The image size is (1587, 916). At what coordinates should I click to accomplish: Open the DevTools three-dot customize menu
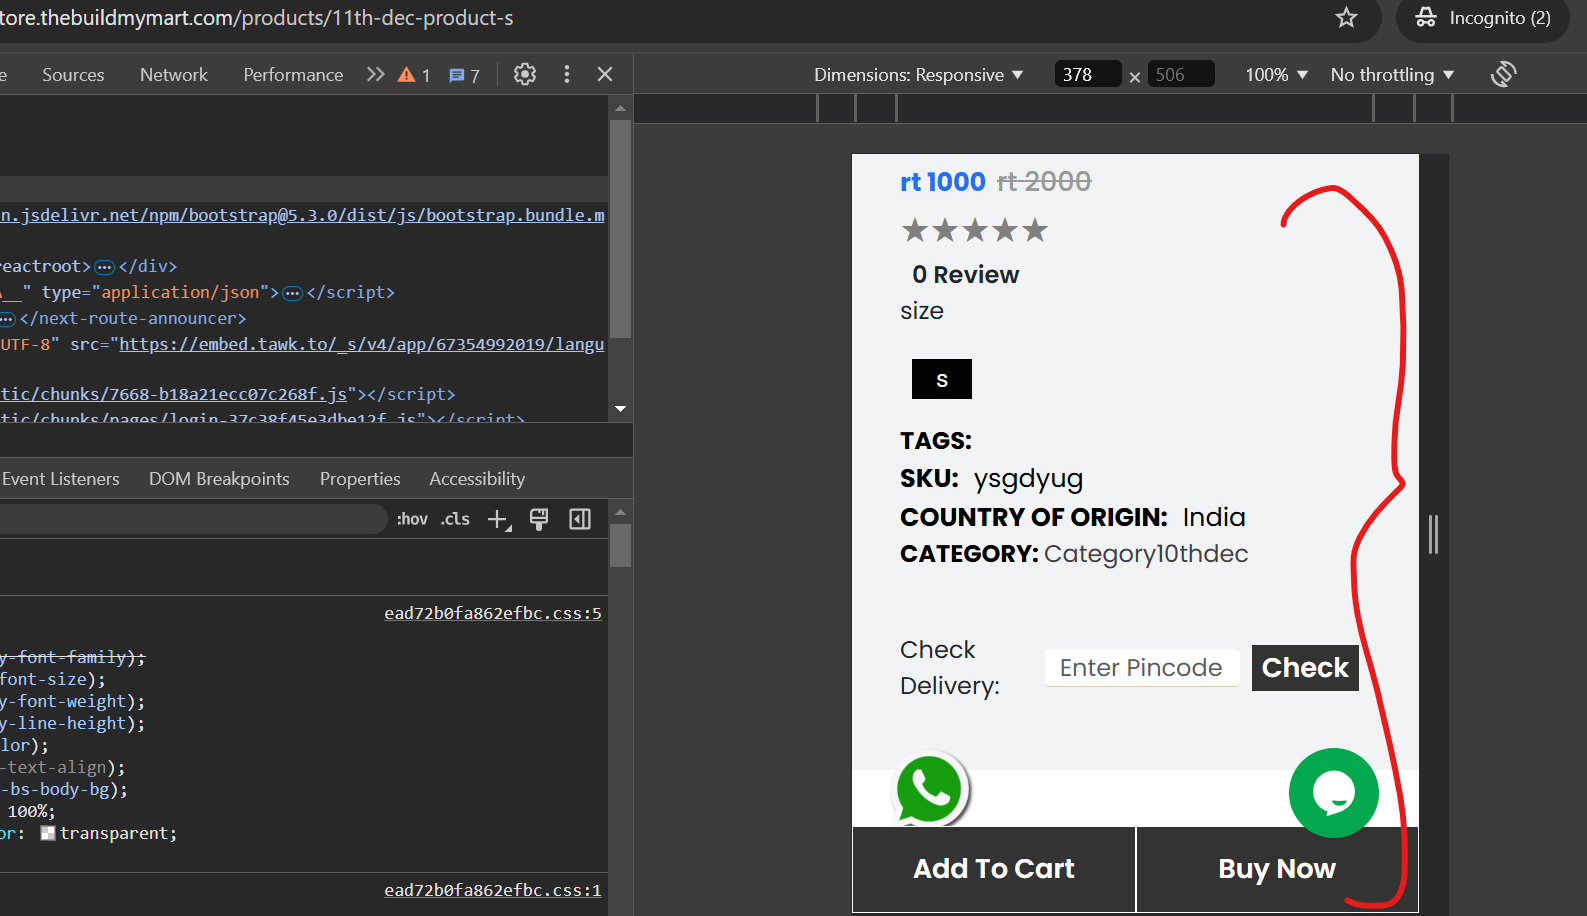tap(567, 74)
